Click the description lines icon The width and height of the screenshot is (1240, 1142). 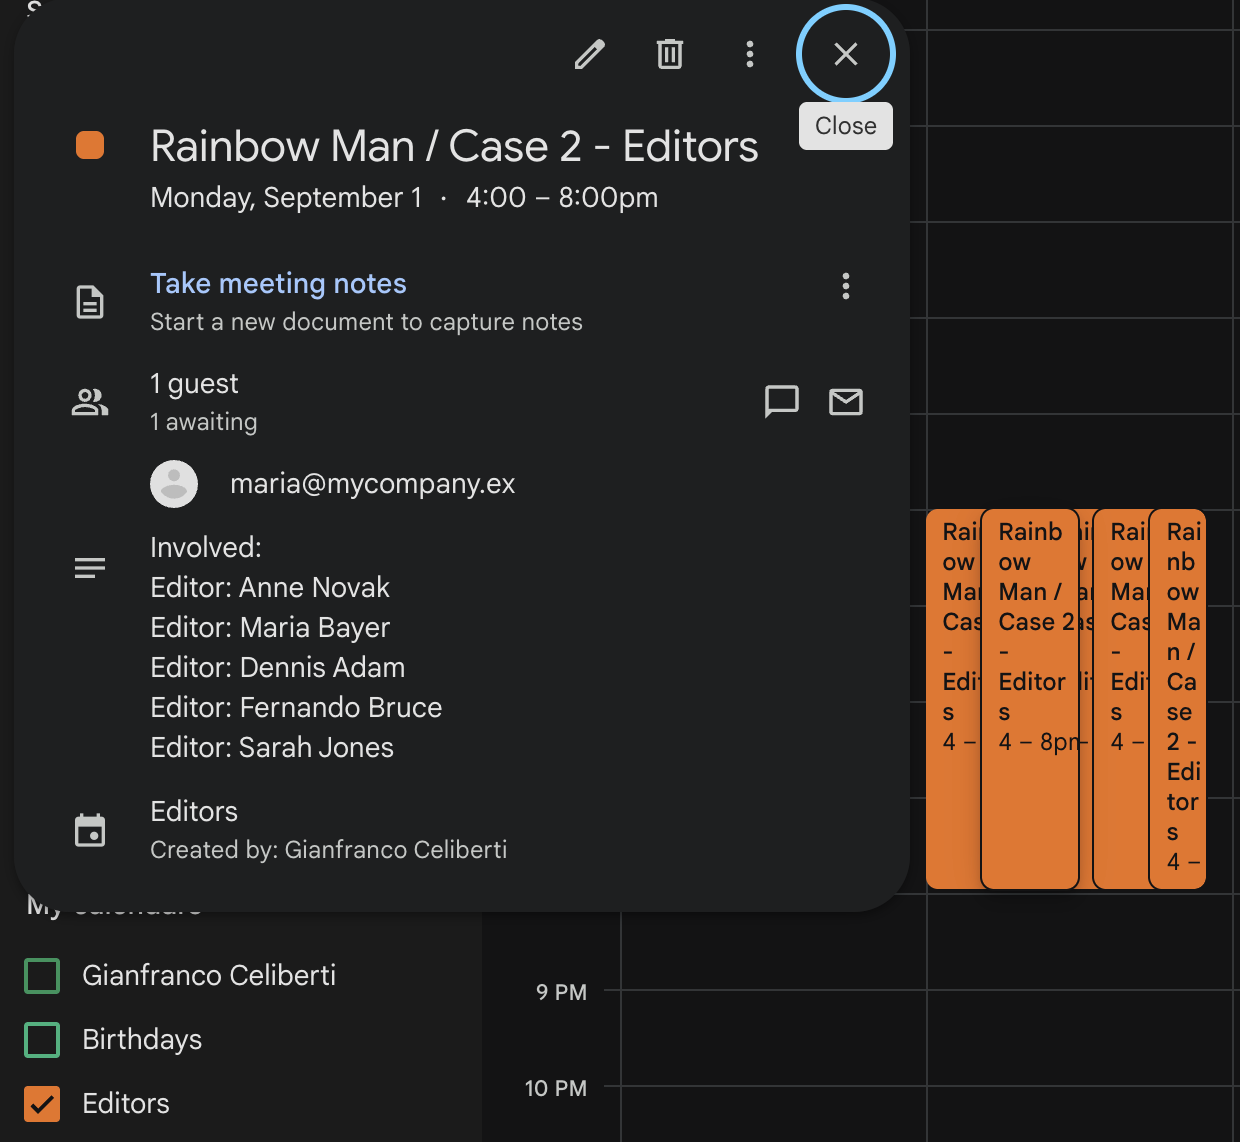click(90, 568)
